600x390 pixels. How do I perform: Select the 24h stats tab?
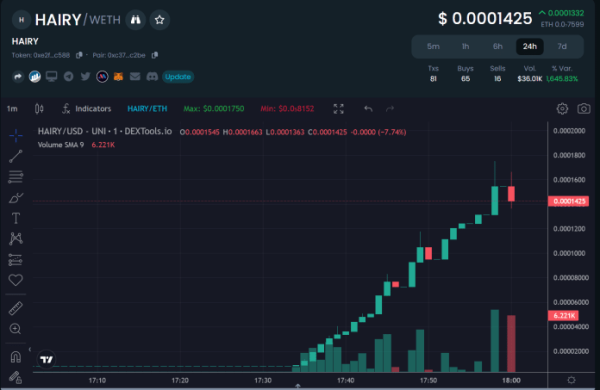click(530, 47)
